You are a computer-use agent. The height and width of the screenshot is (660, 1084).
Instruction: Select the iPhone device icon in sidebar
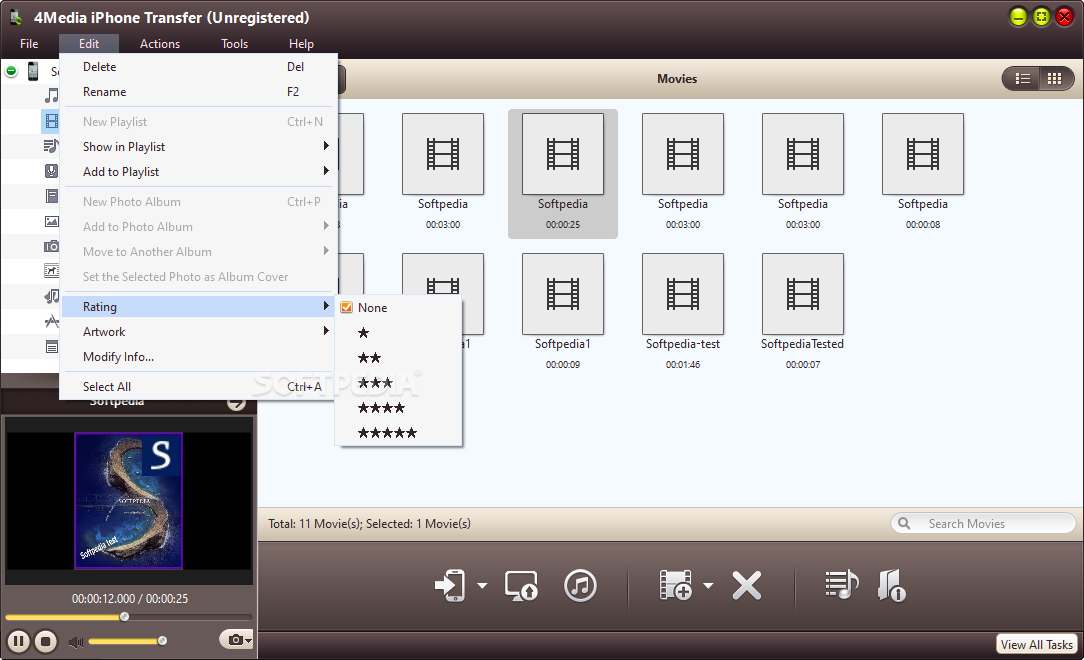[32, 70]
